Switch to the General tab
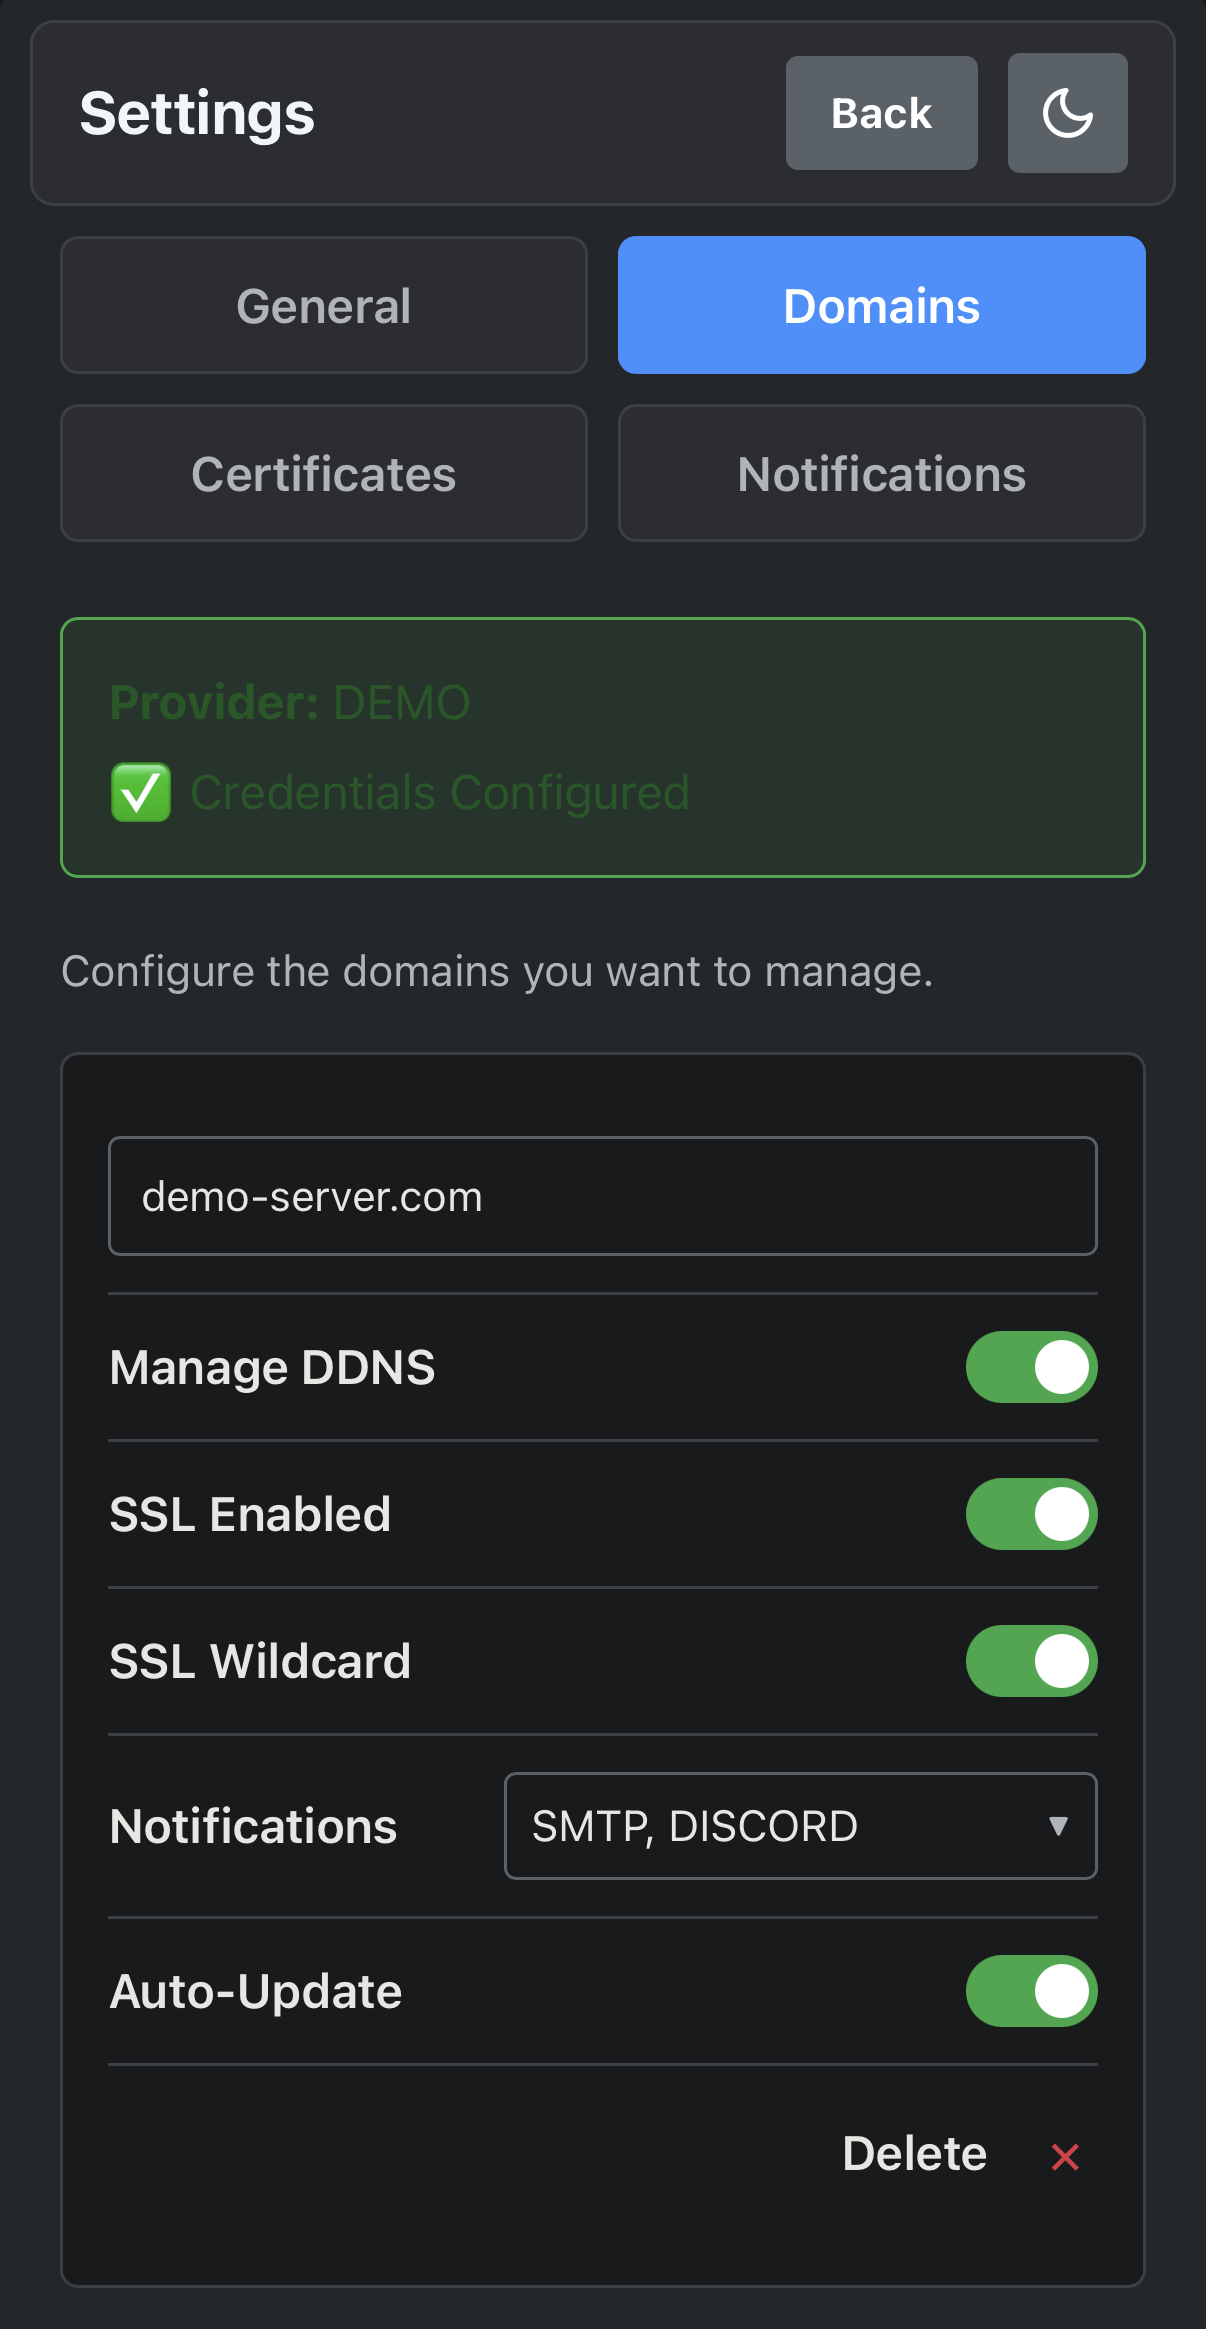The height and width of the screenshot is (2329, 1206). pyautogui.click(x=324, y=305)
